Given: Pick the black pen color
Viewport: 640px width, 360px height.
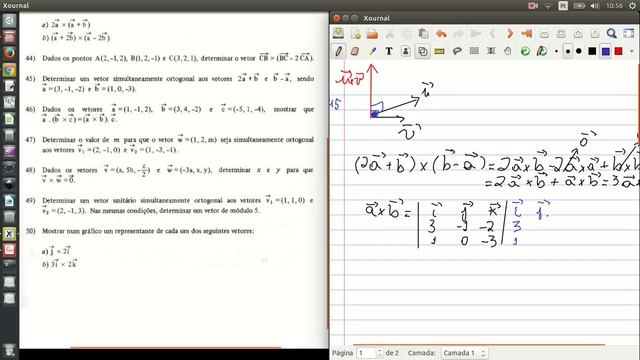Looking at the screenshot, I should pyautogui.click(x=592, y=51).
